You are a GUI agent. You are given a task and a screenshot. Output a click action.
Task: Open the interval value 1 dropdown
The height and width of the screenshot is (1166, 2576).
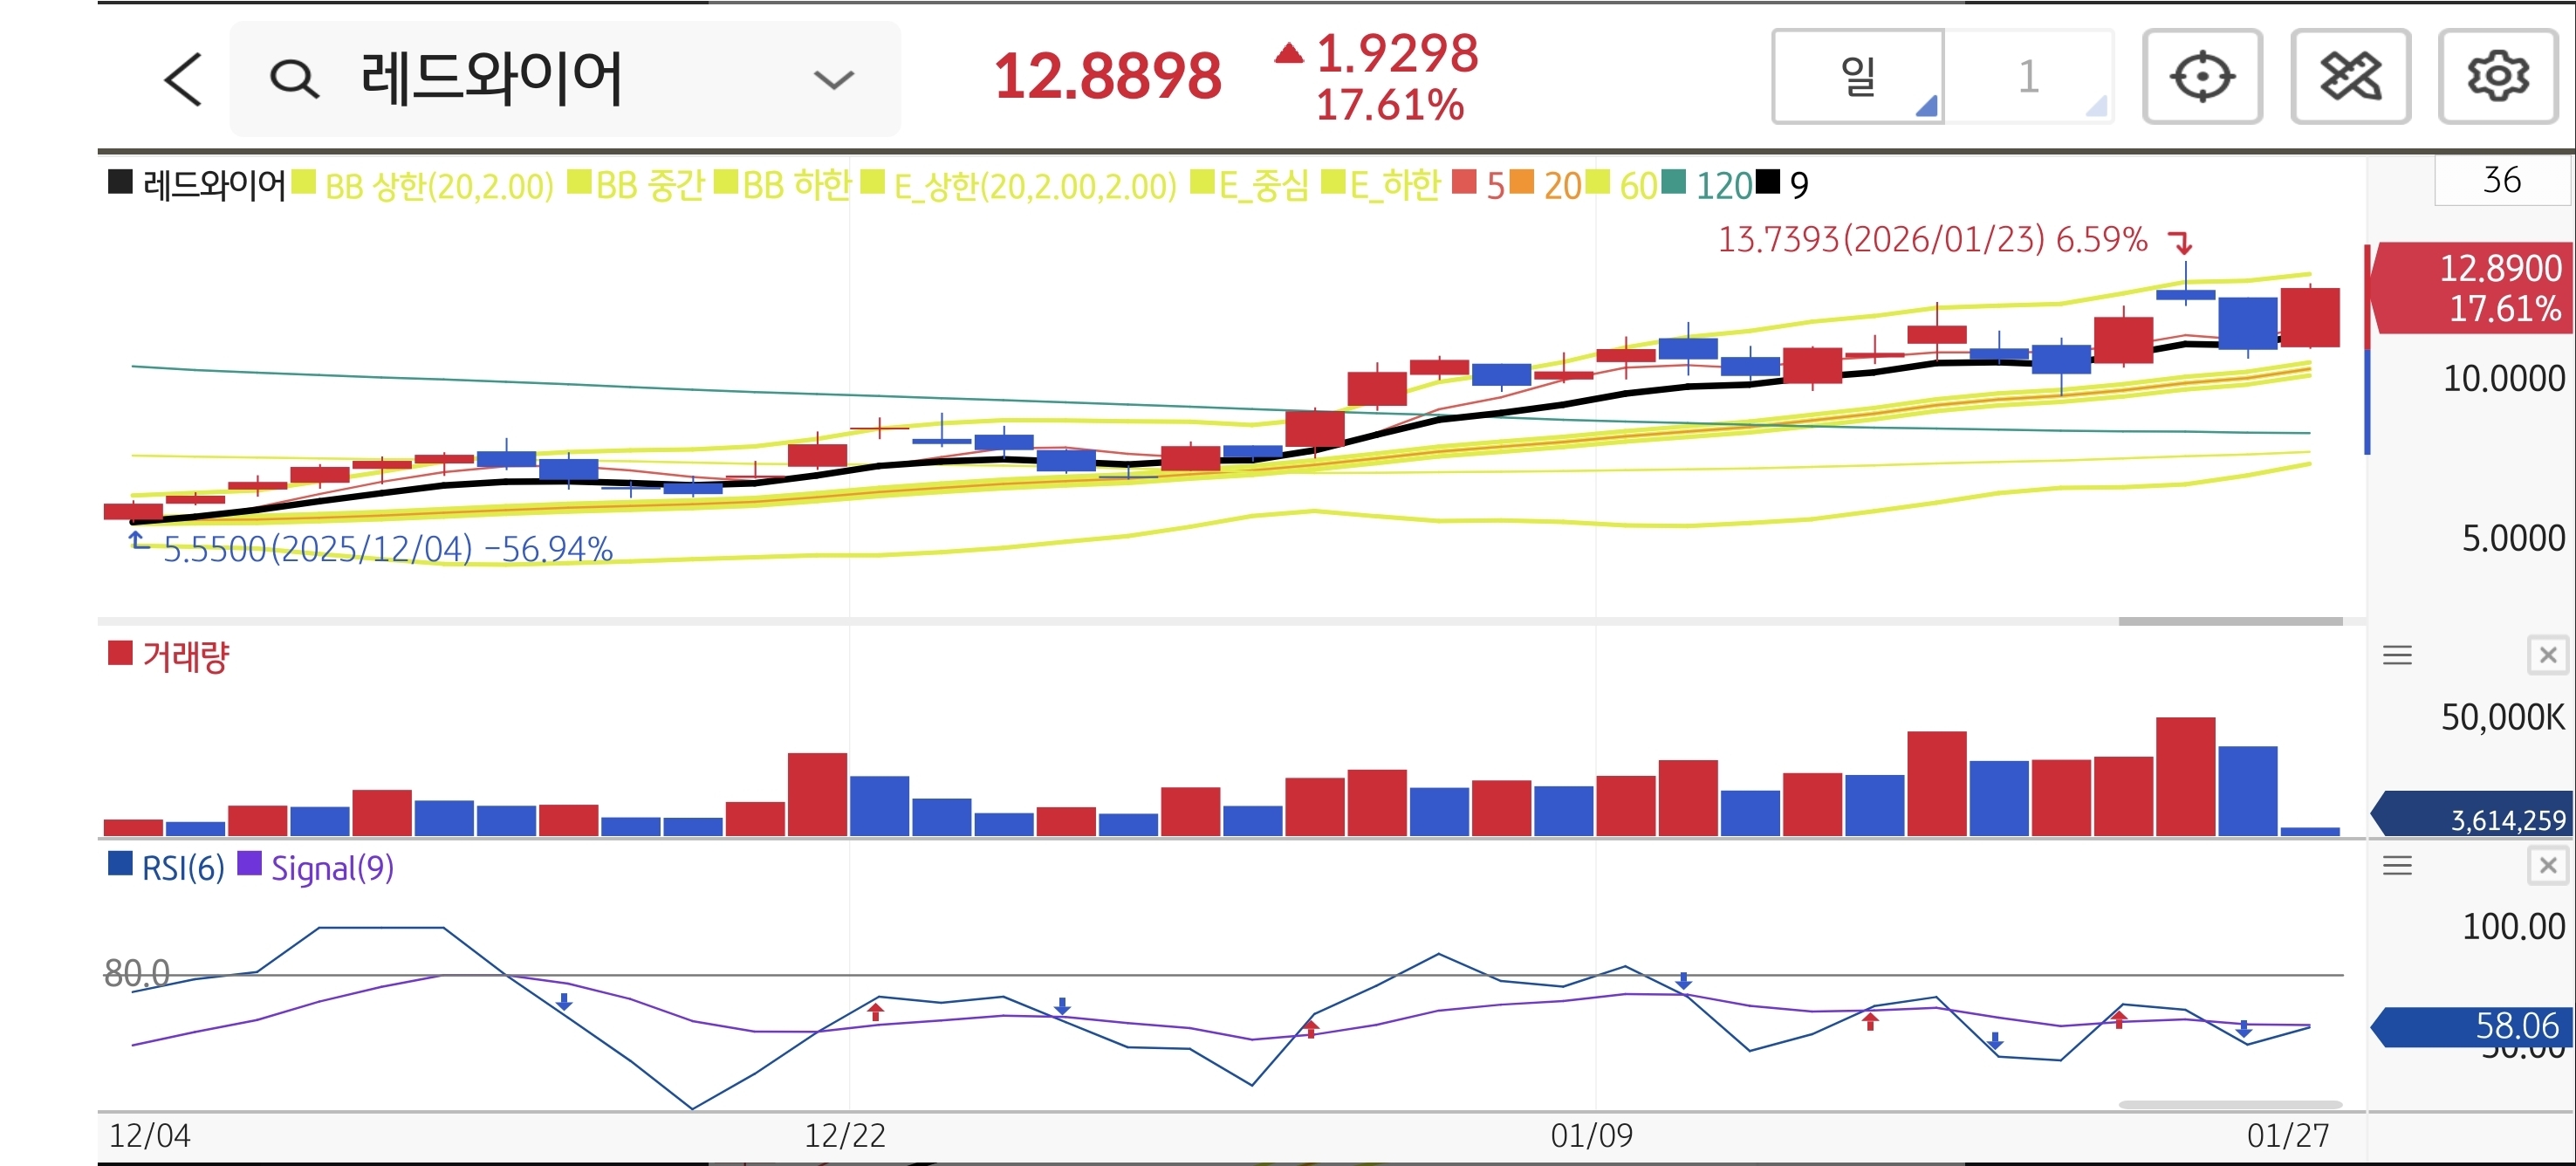point(2028,77)
